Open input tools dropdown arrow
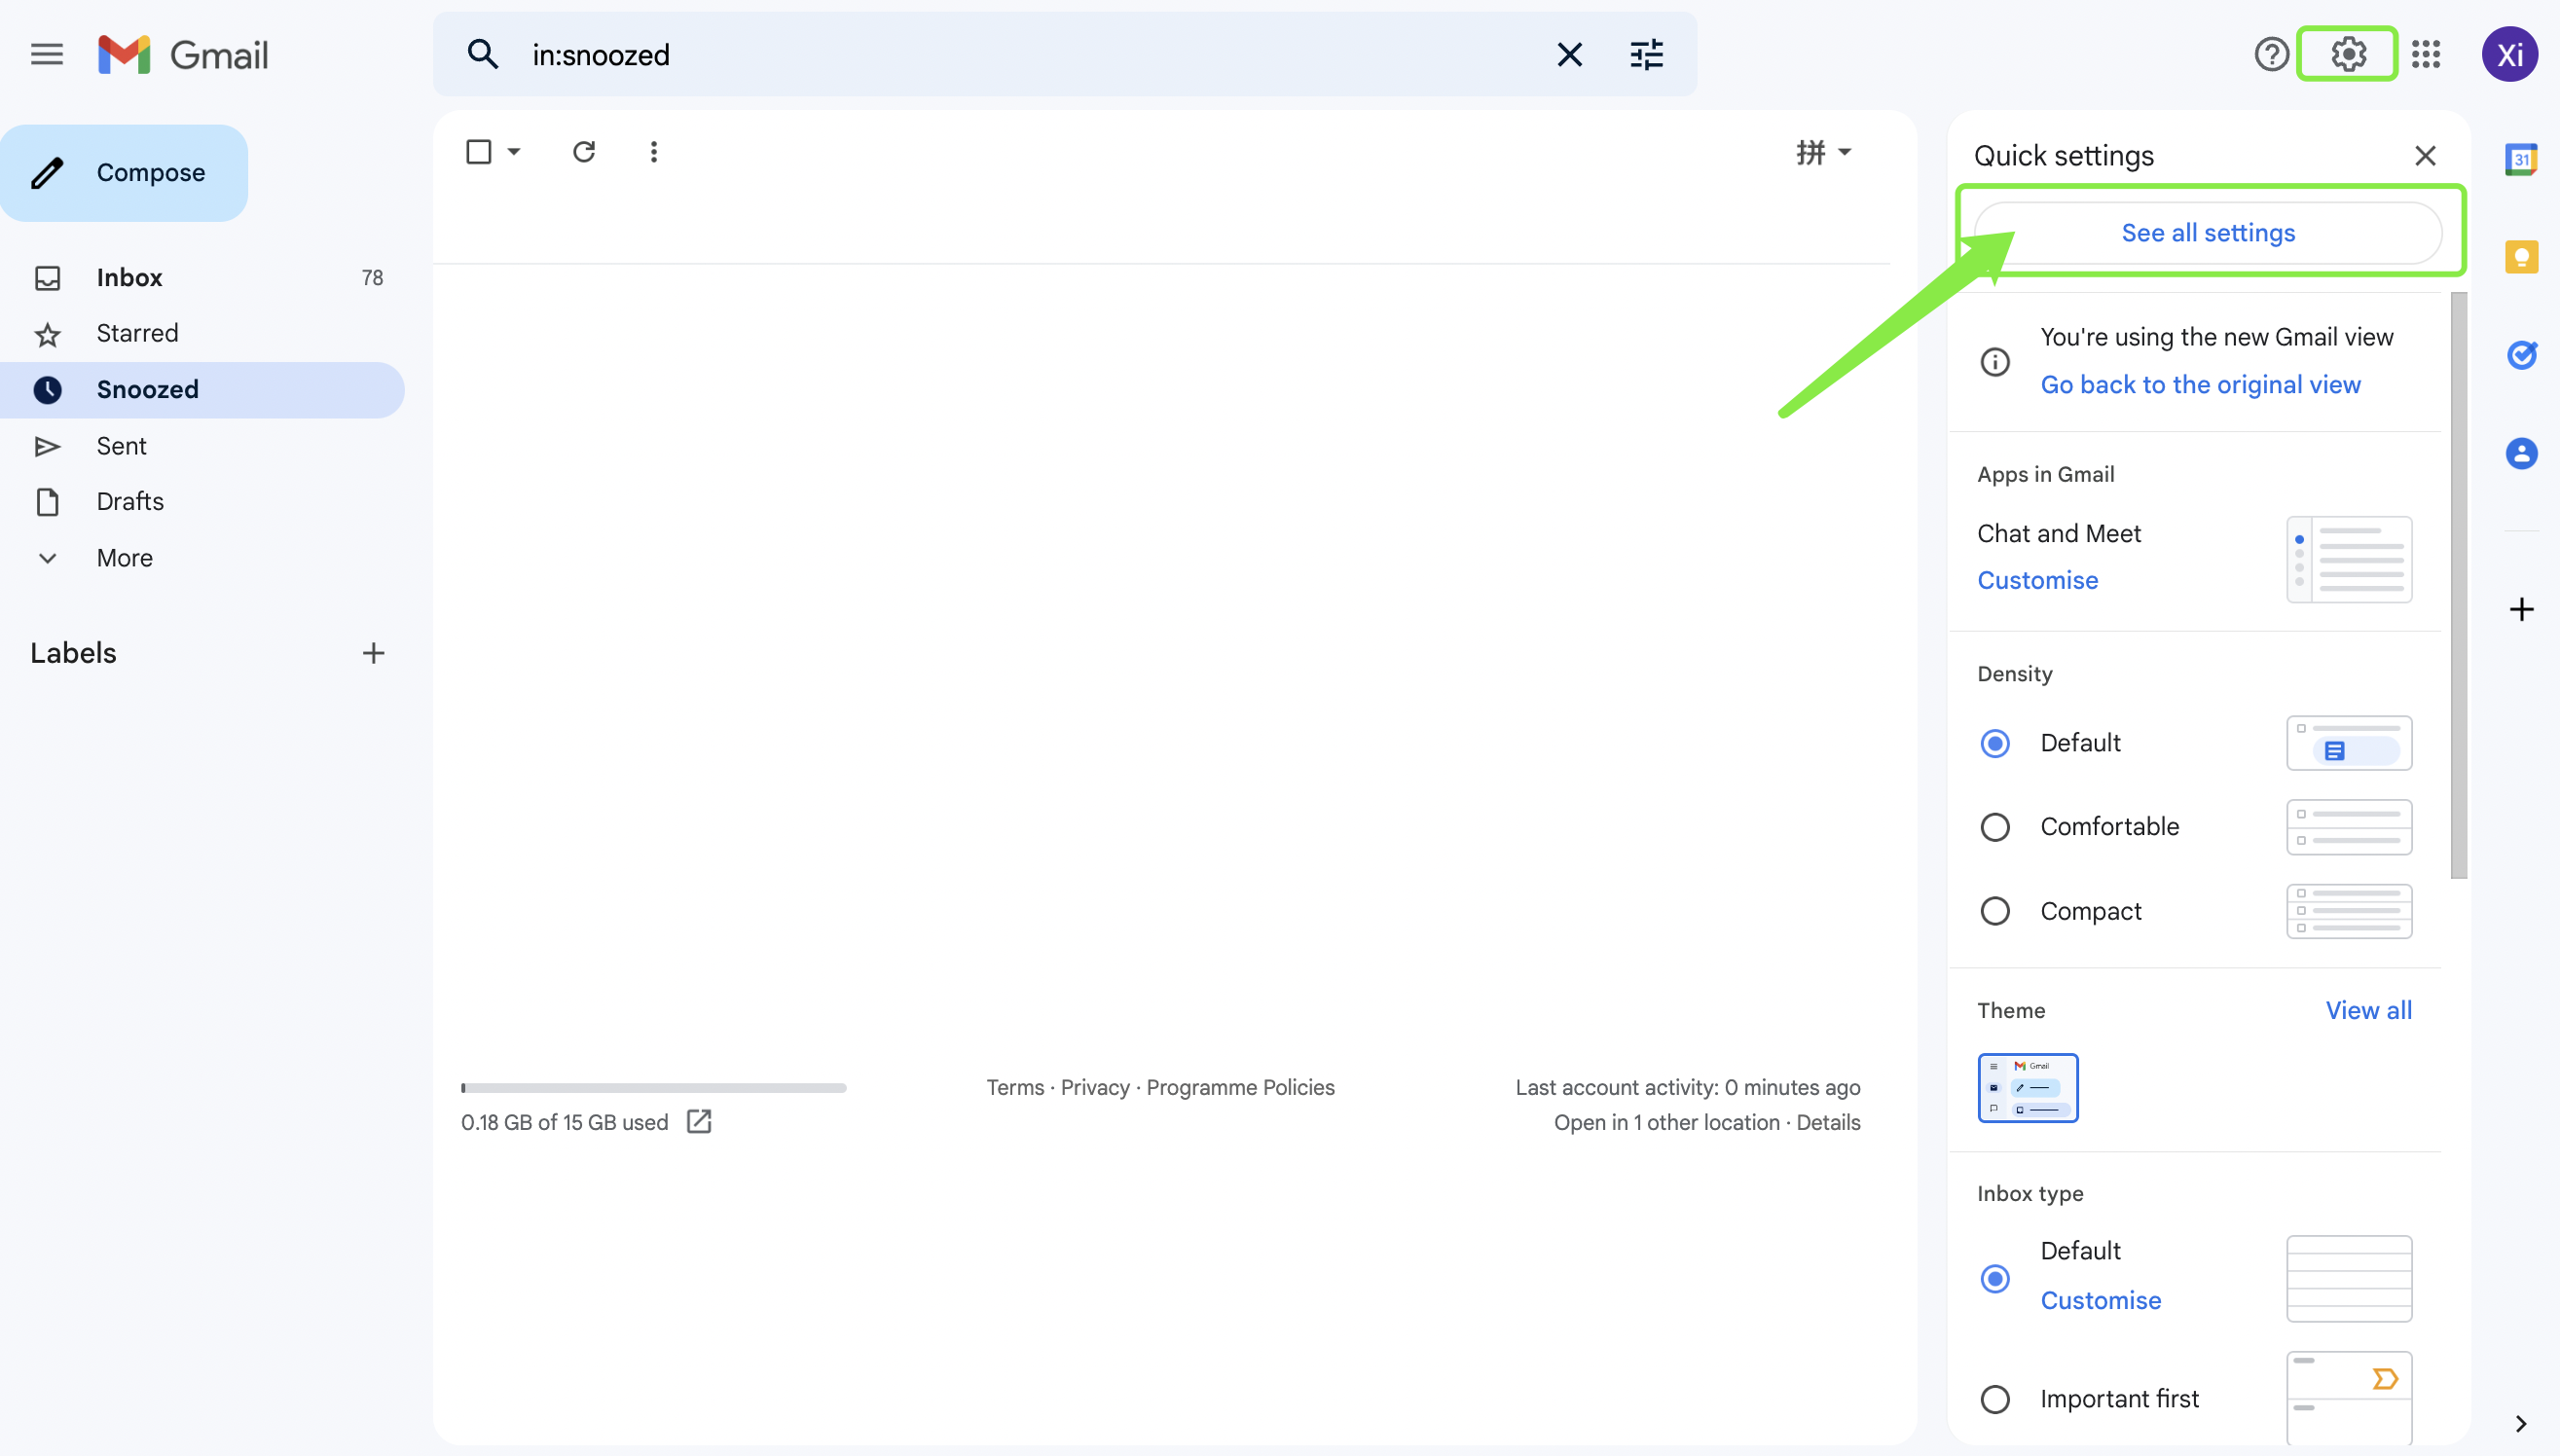This screenshot has height=1456, width=2560. [x=1845, y=152]
